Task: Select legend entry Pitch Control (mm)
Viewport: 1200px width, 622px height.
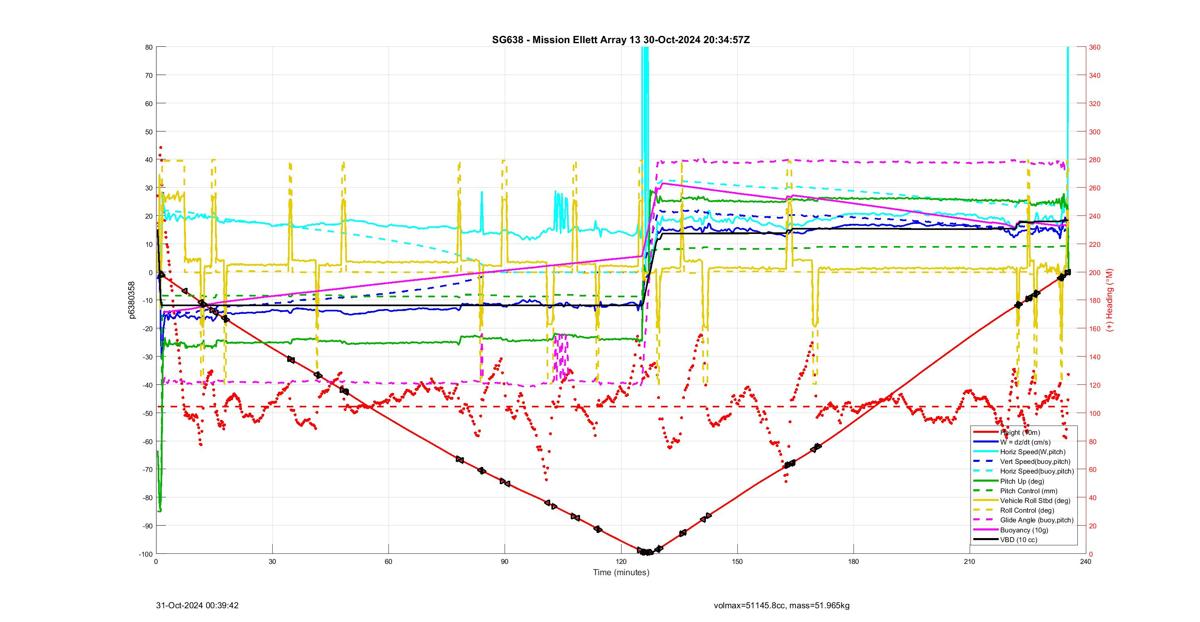Action: coord(1029,491)
